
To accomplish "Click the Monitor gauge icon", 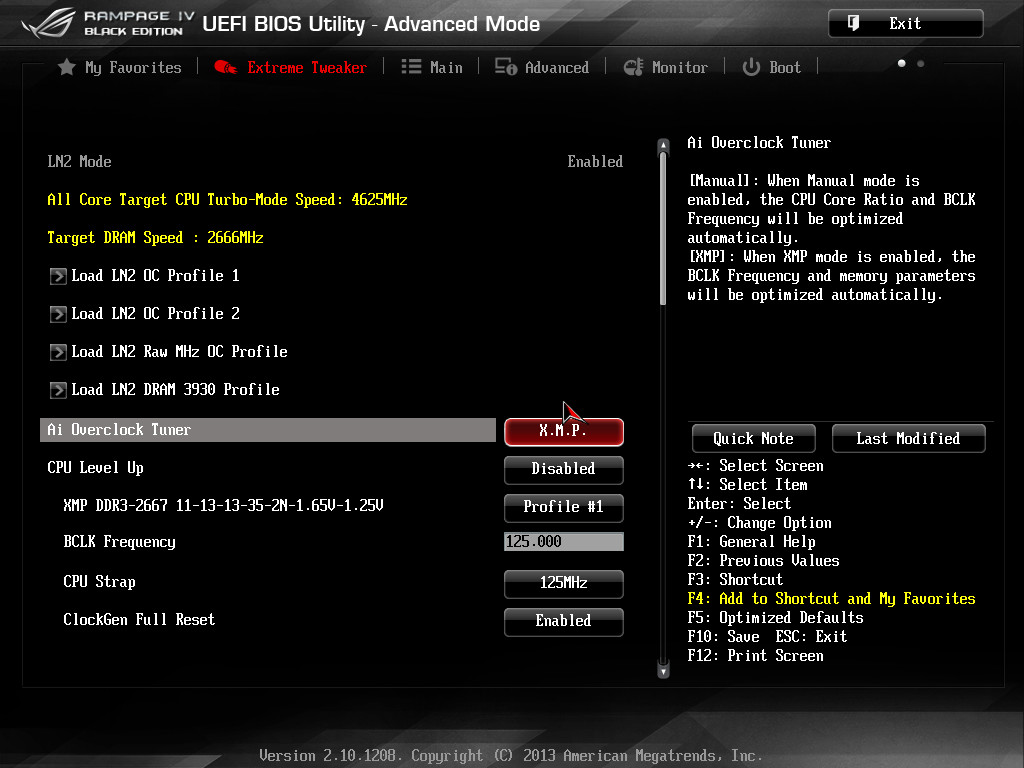I will click(x=633, y=67).
